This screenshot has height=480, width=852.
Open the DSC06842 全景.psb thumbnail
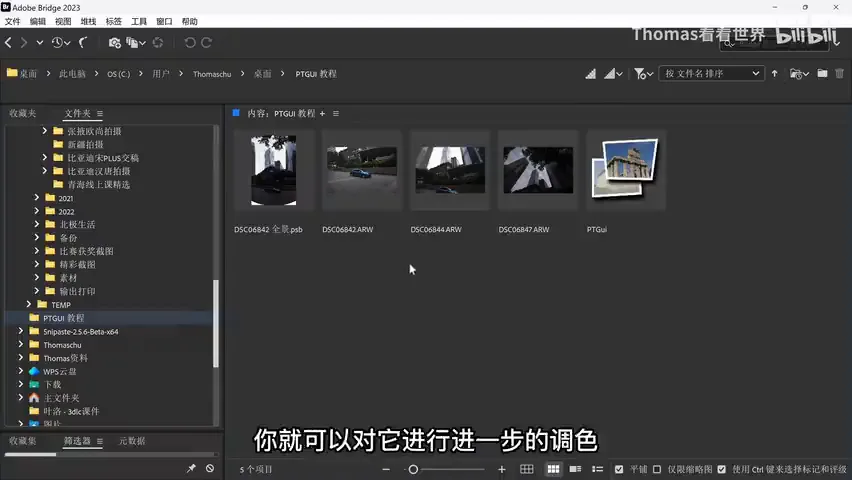pyautogui.click(x=274, y=170)
